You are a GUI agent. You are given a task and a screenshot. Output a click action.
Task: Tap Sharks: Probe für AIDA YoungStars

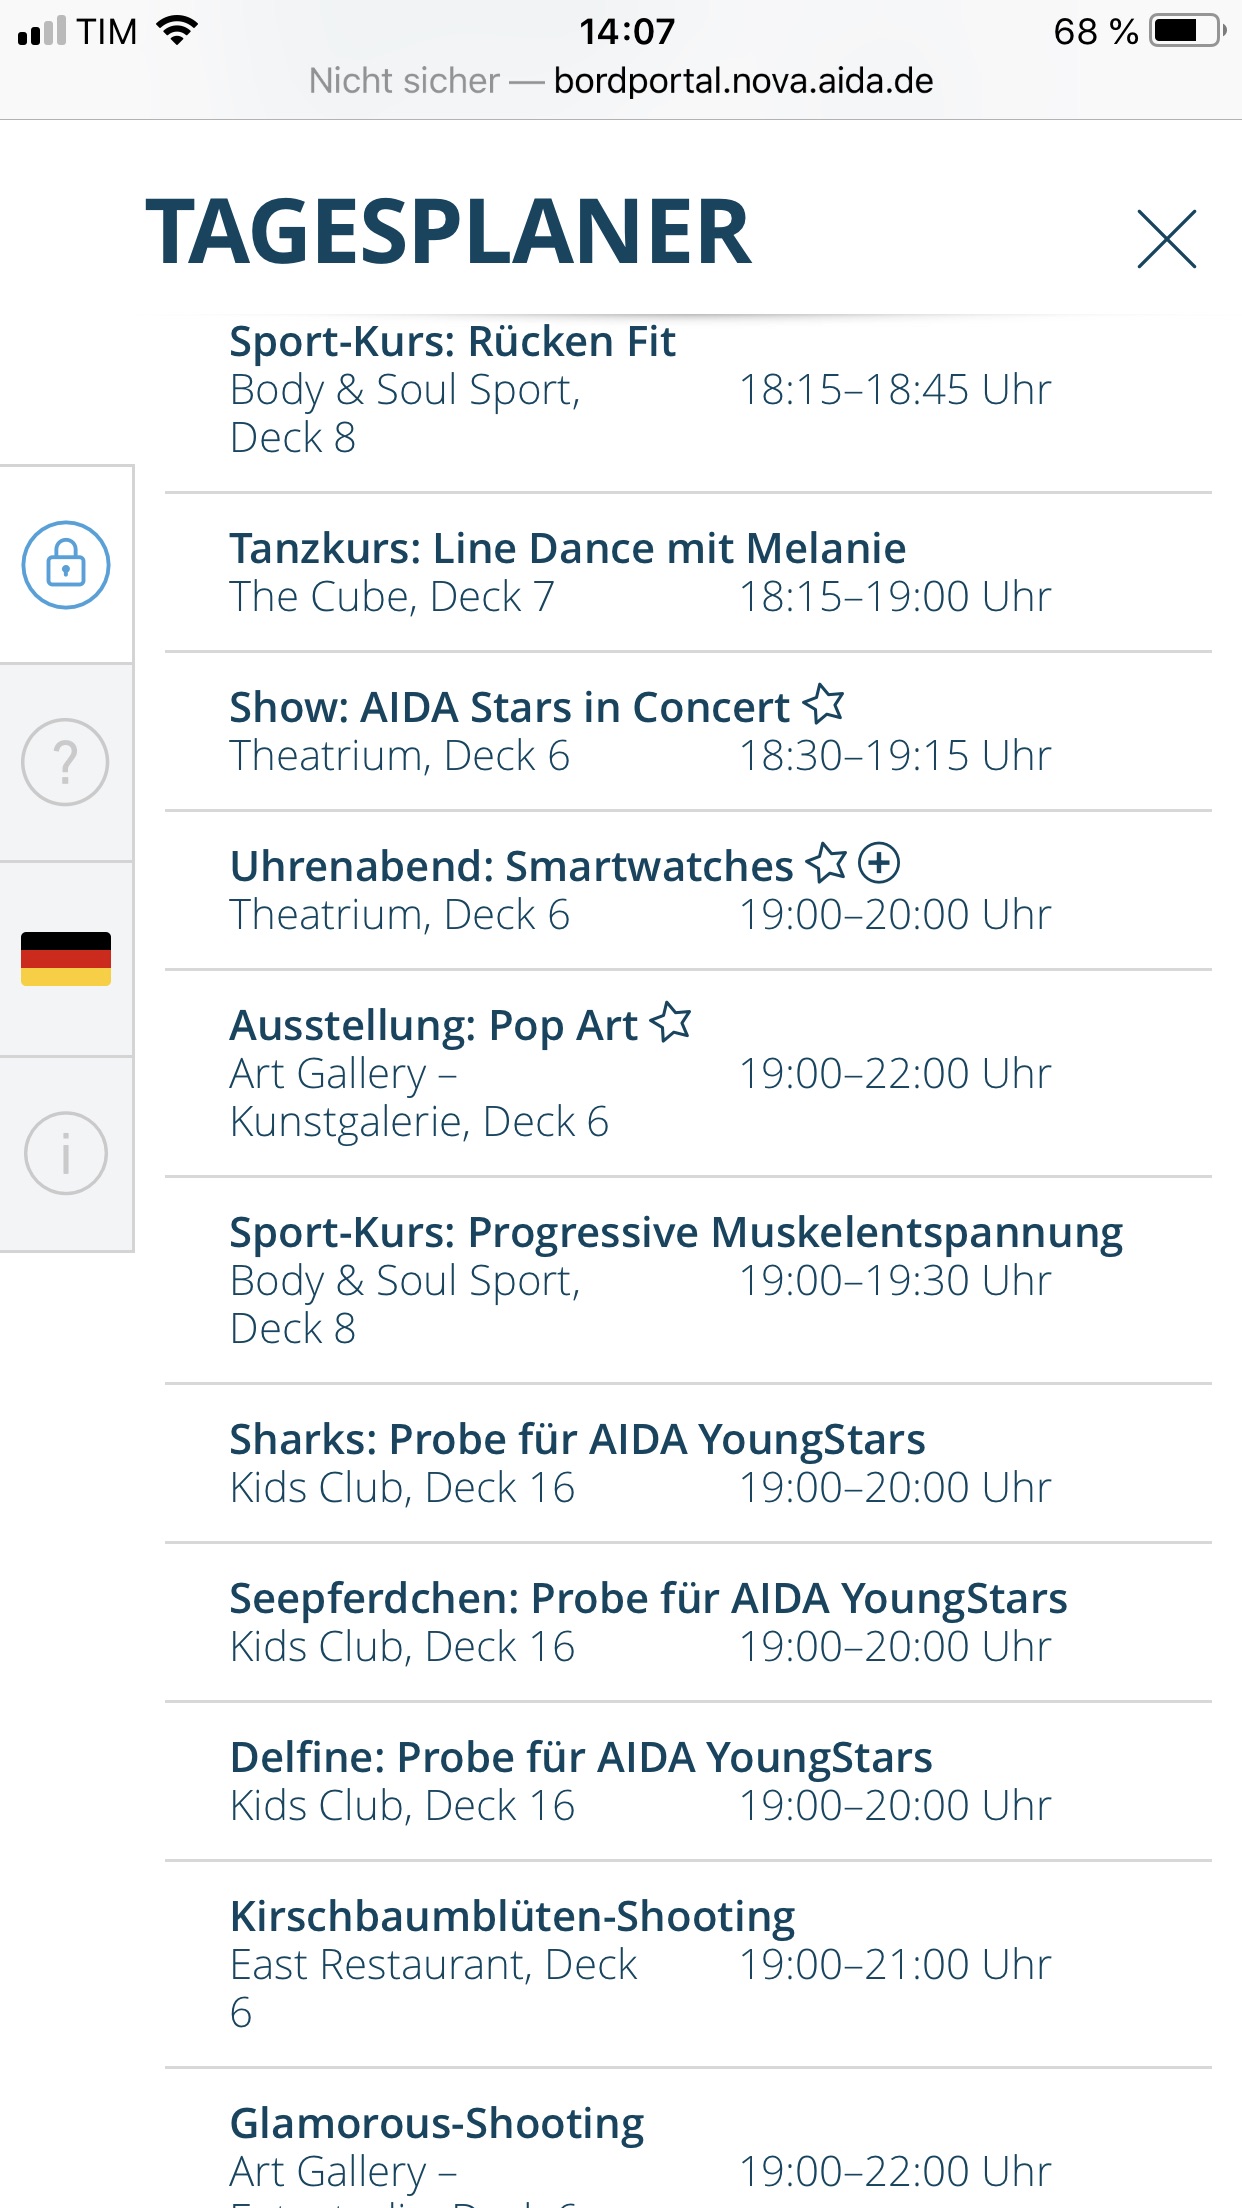[x=577, y=1440]
